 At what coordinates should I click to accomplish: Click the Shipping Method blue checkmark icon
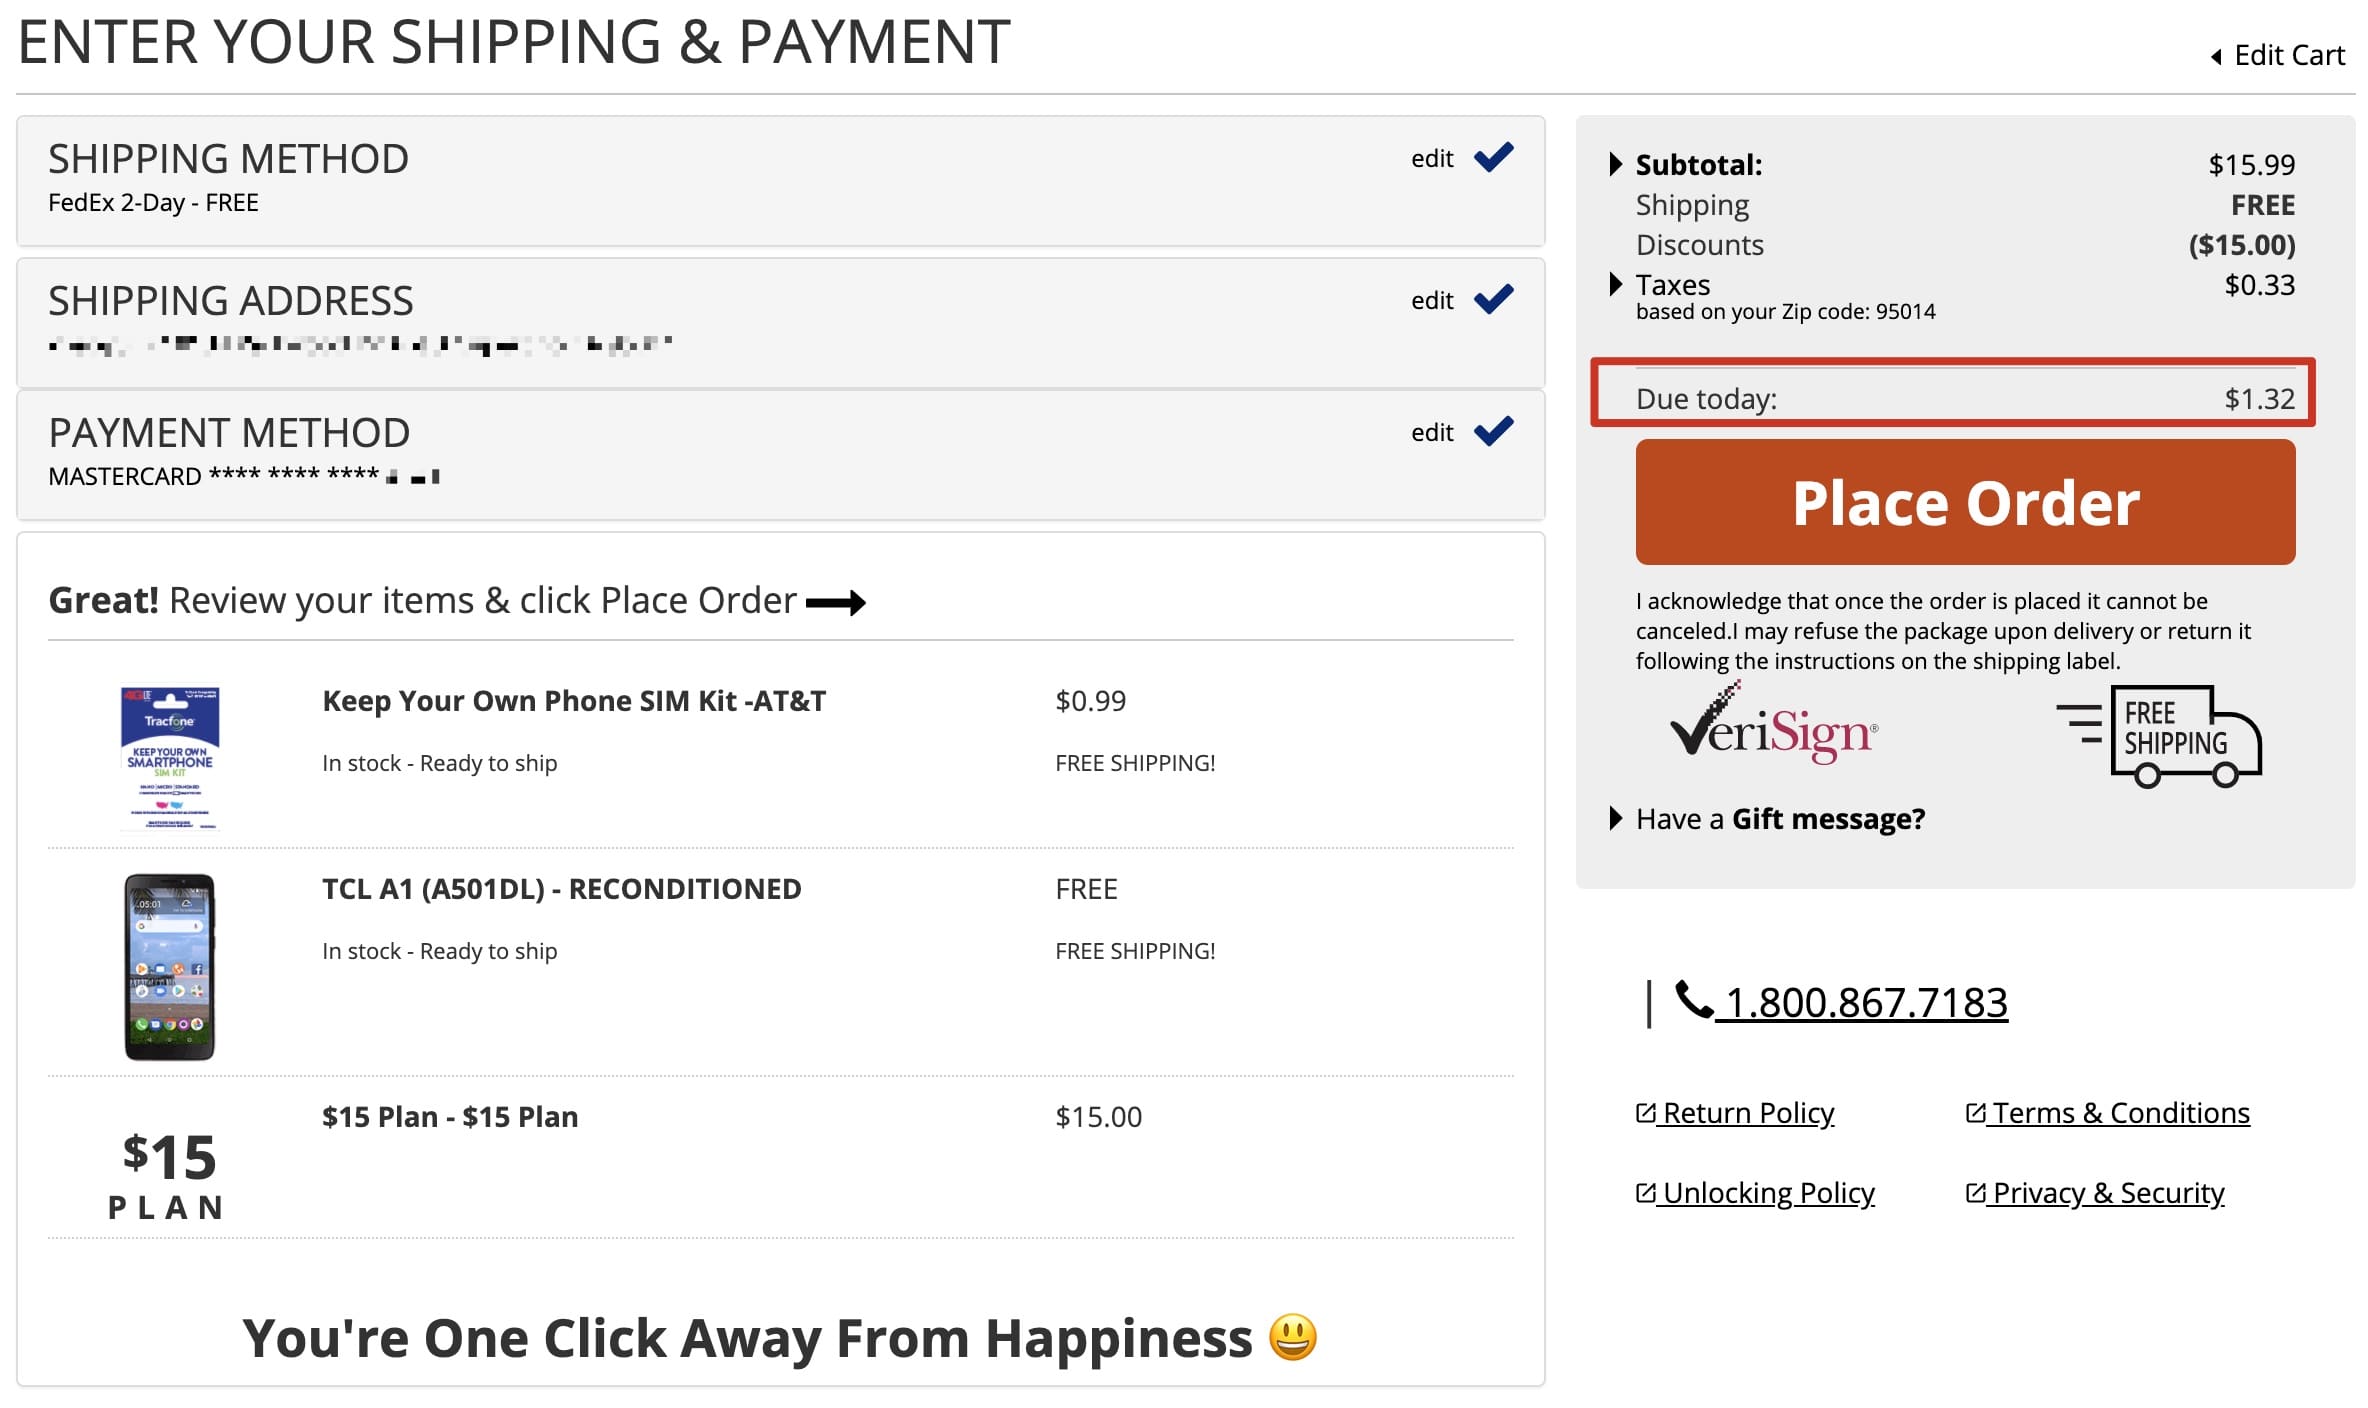tap(1493, 158)
